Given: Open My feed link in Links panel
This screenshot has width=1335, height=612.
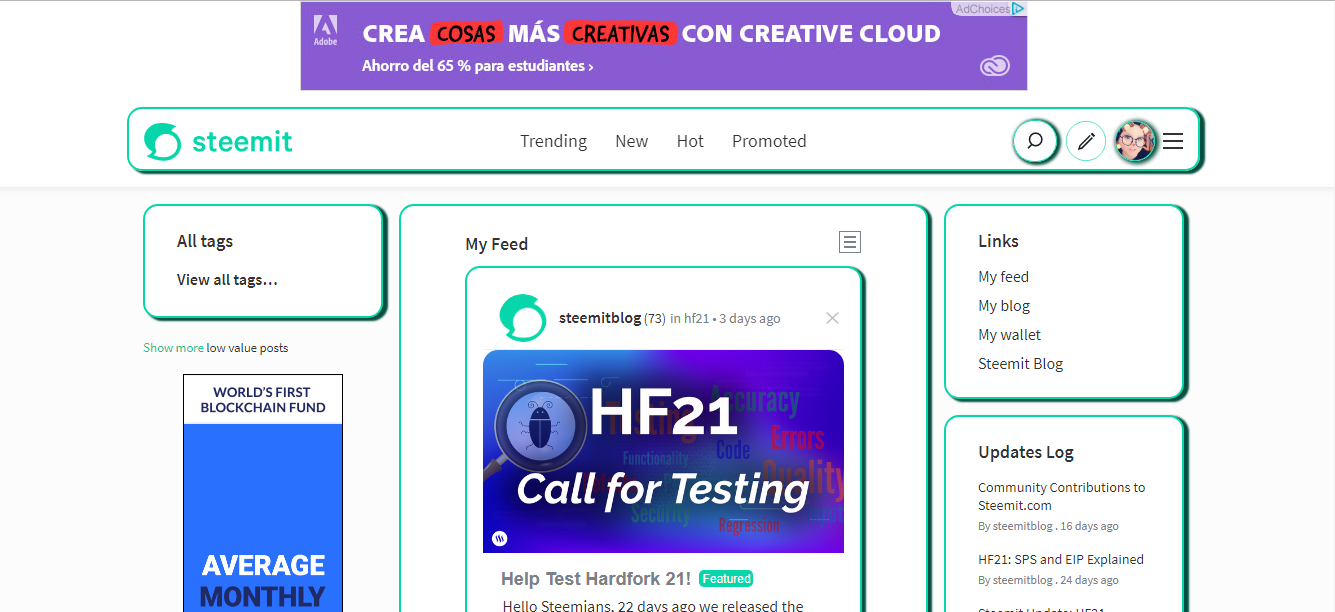Looking at the screenshot, I should 1003,277.
